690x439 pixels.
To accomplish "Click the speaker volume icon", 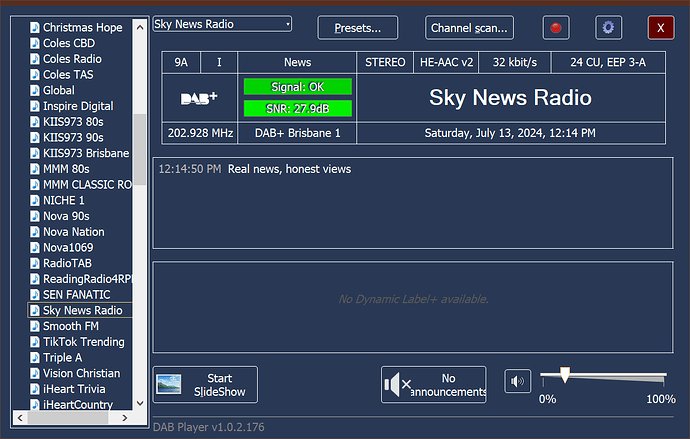I will tap(517, 382).
